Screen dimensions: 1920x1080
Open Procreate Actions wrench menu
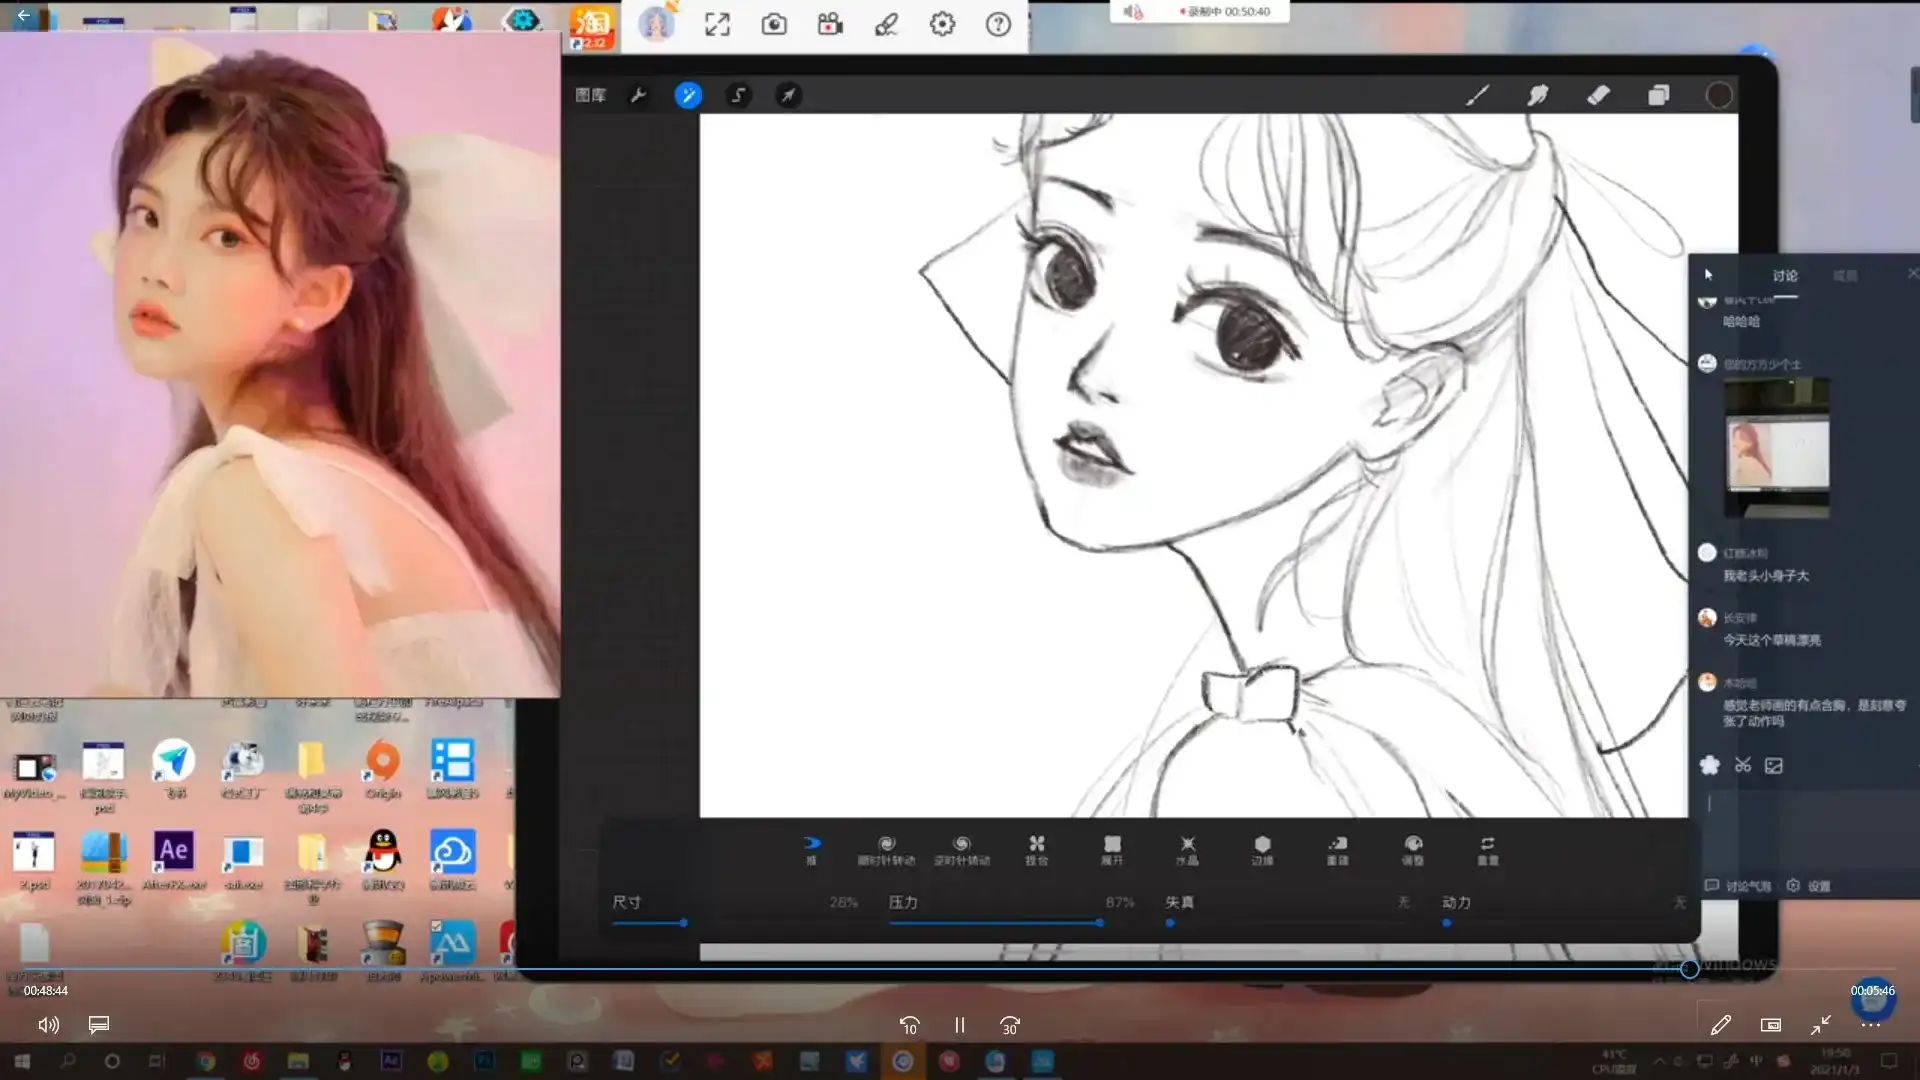click(638, 95)
